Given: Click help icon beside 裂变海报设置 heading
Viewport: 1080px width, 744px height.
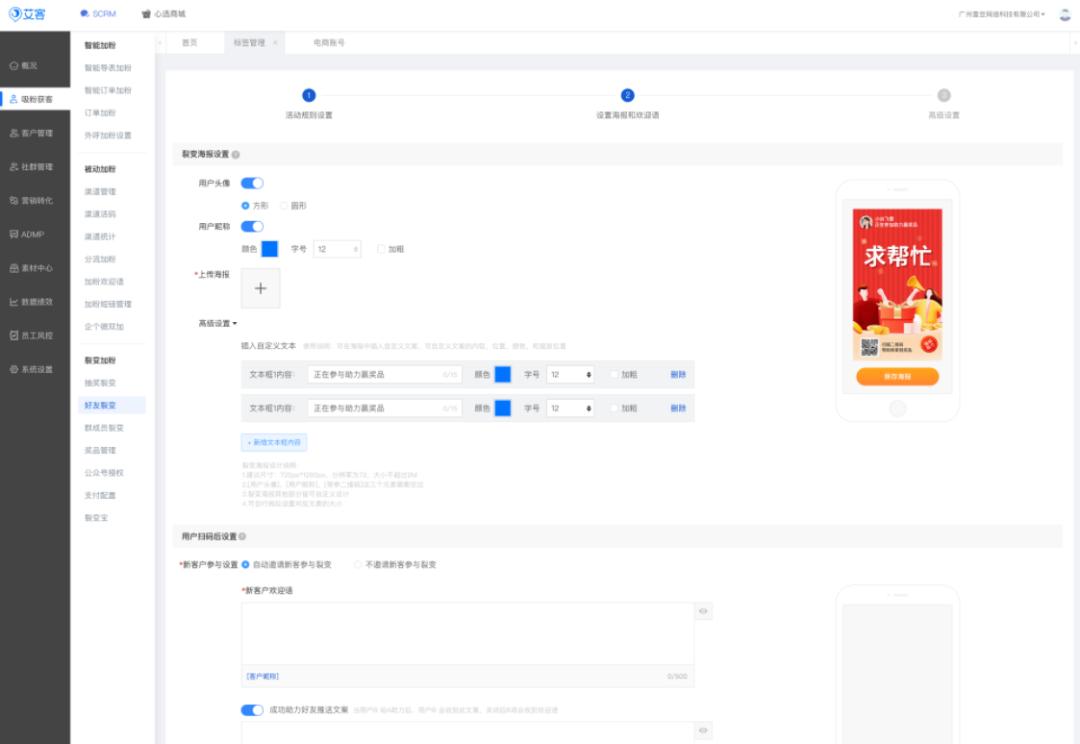Looking at the screenshot, I should point(236,155).
